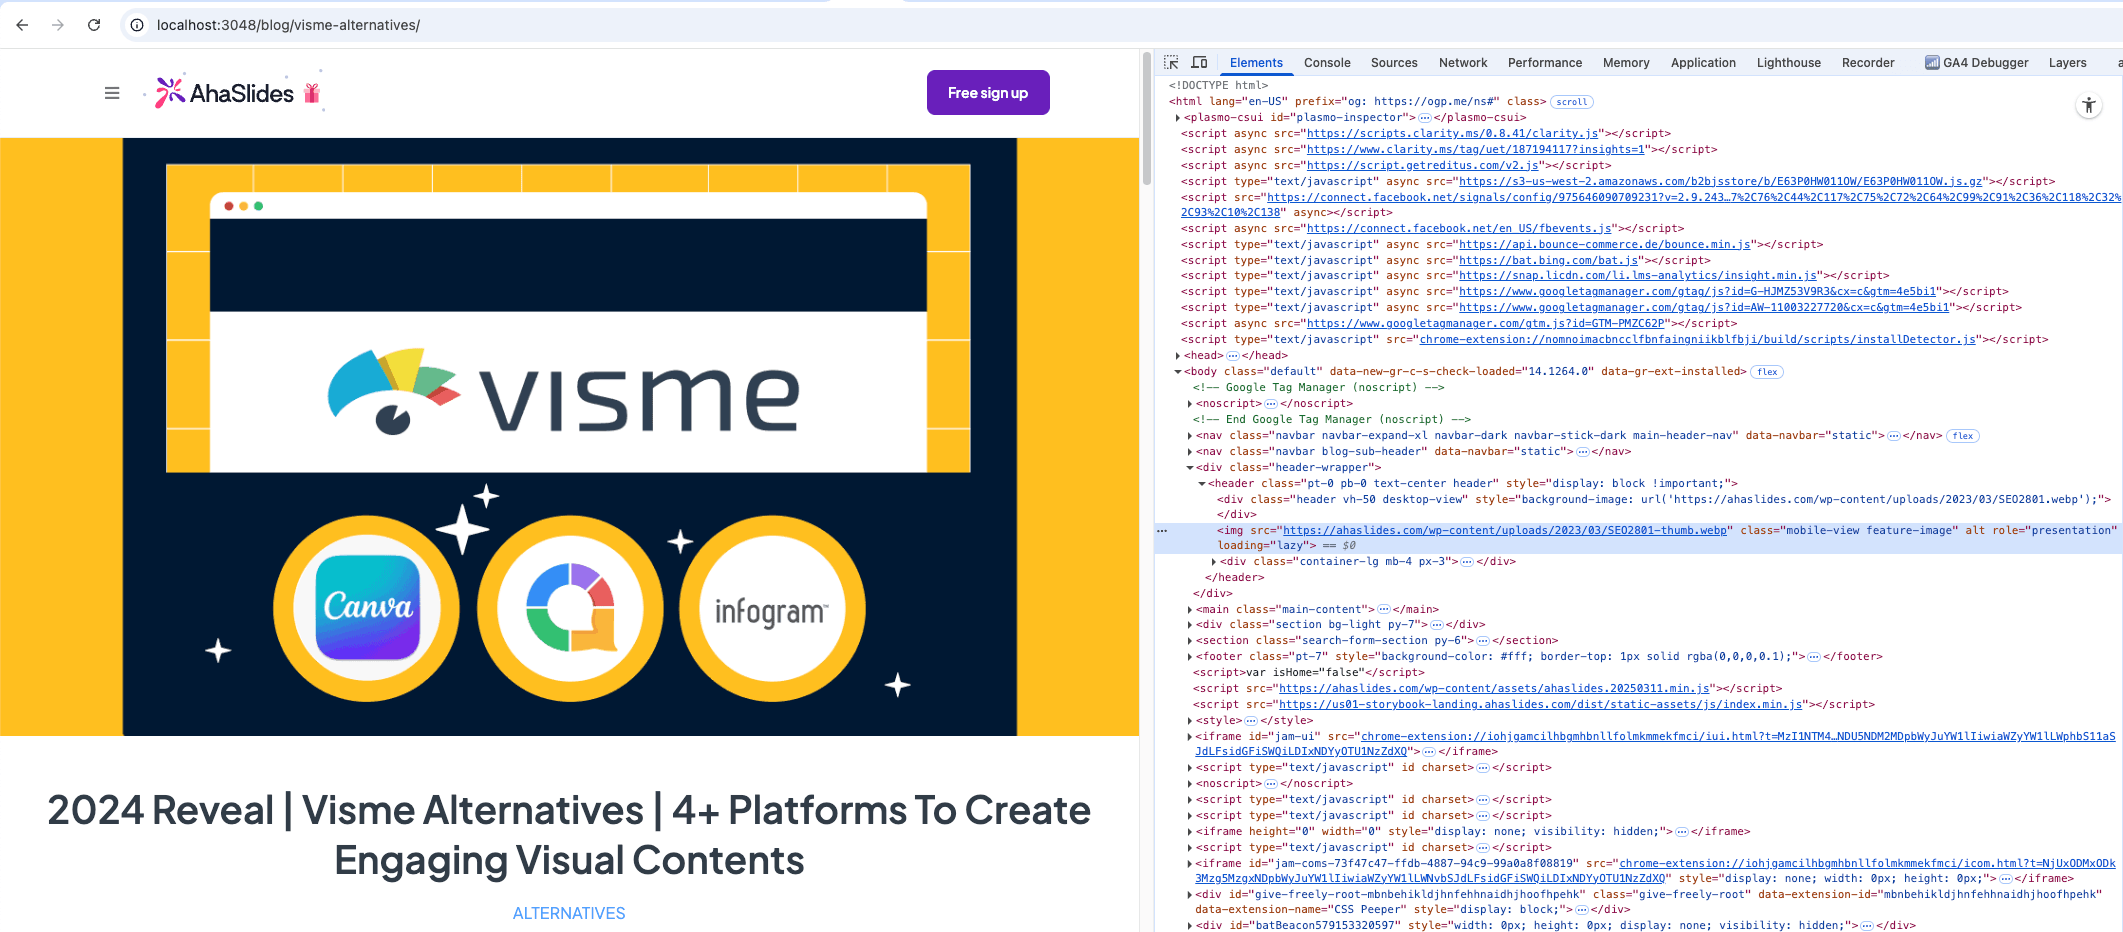Screen dimensions: 2123x932
Task: Click the scroll badge on html element
Action: 1572,102
